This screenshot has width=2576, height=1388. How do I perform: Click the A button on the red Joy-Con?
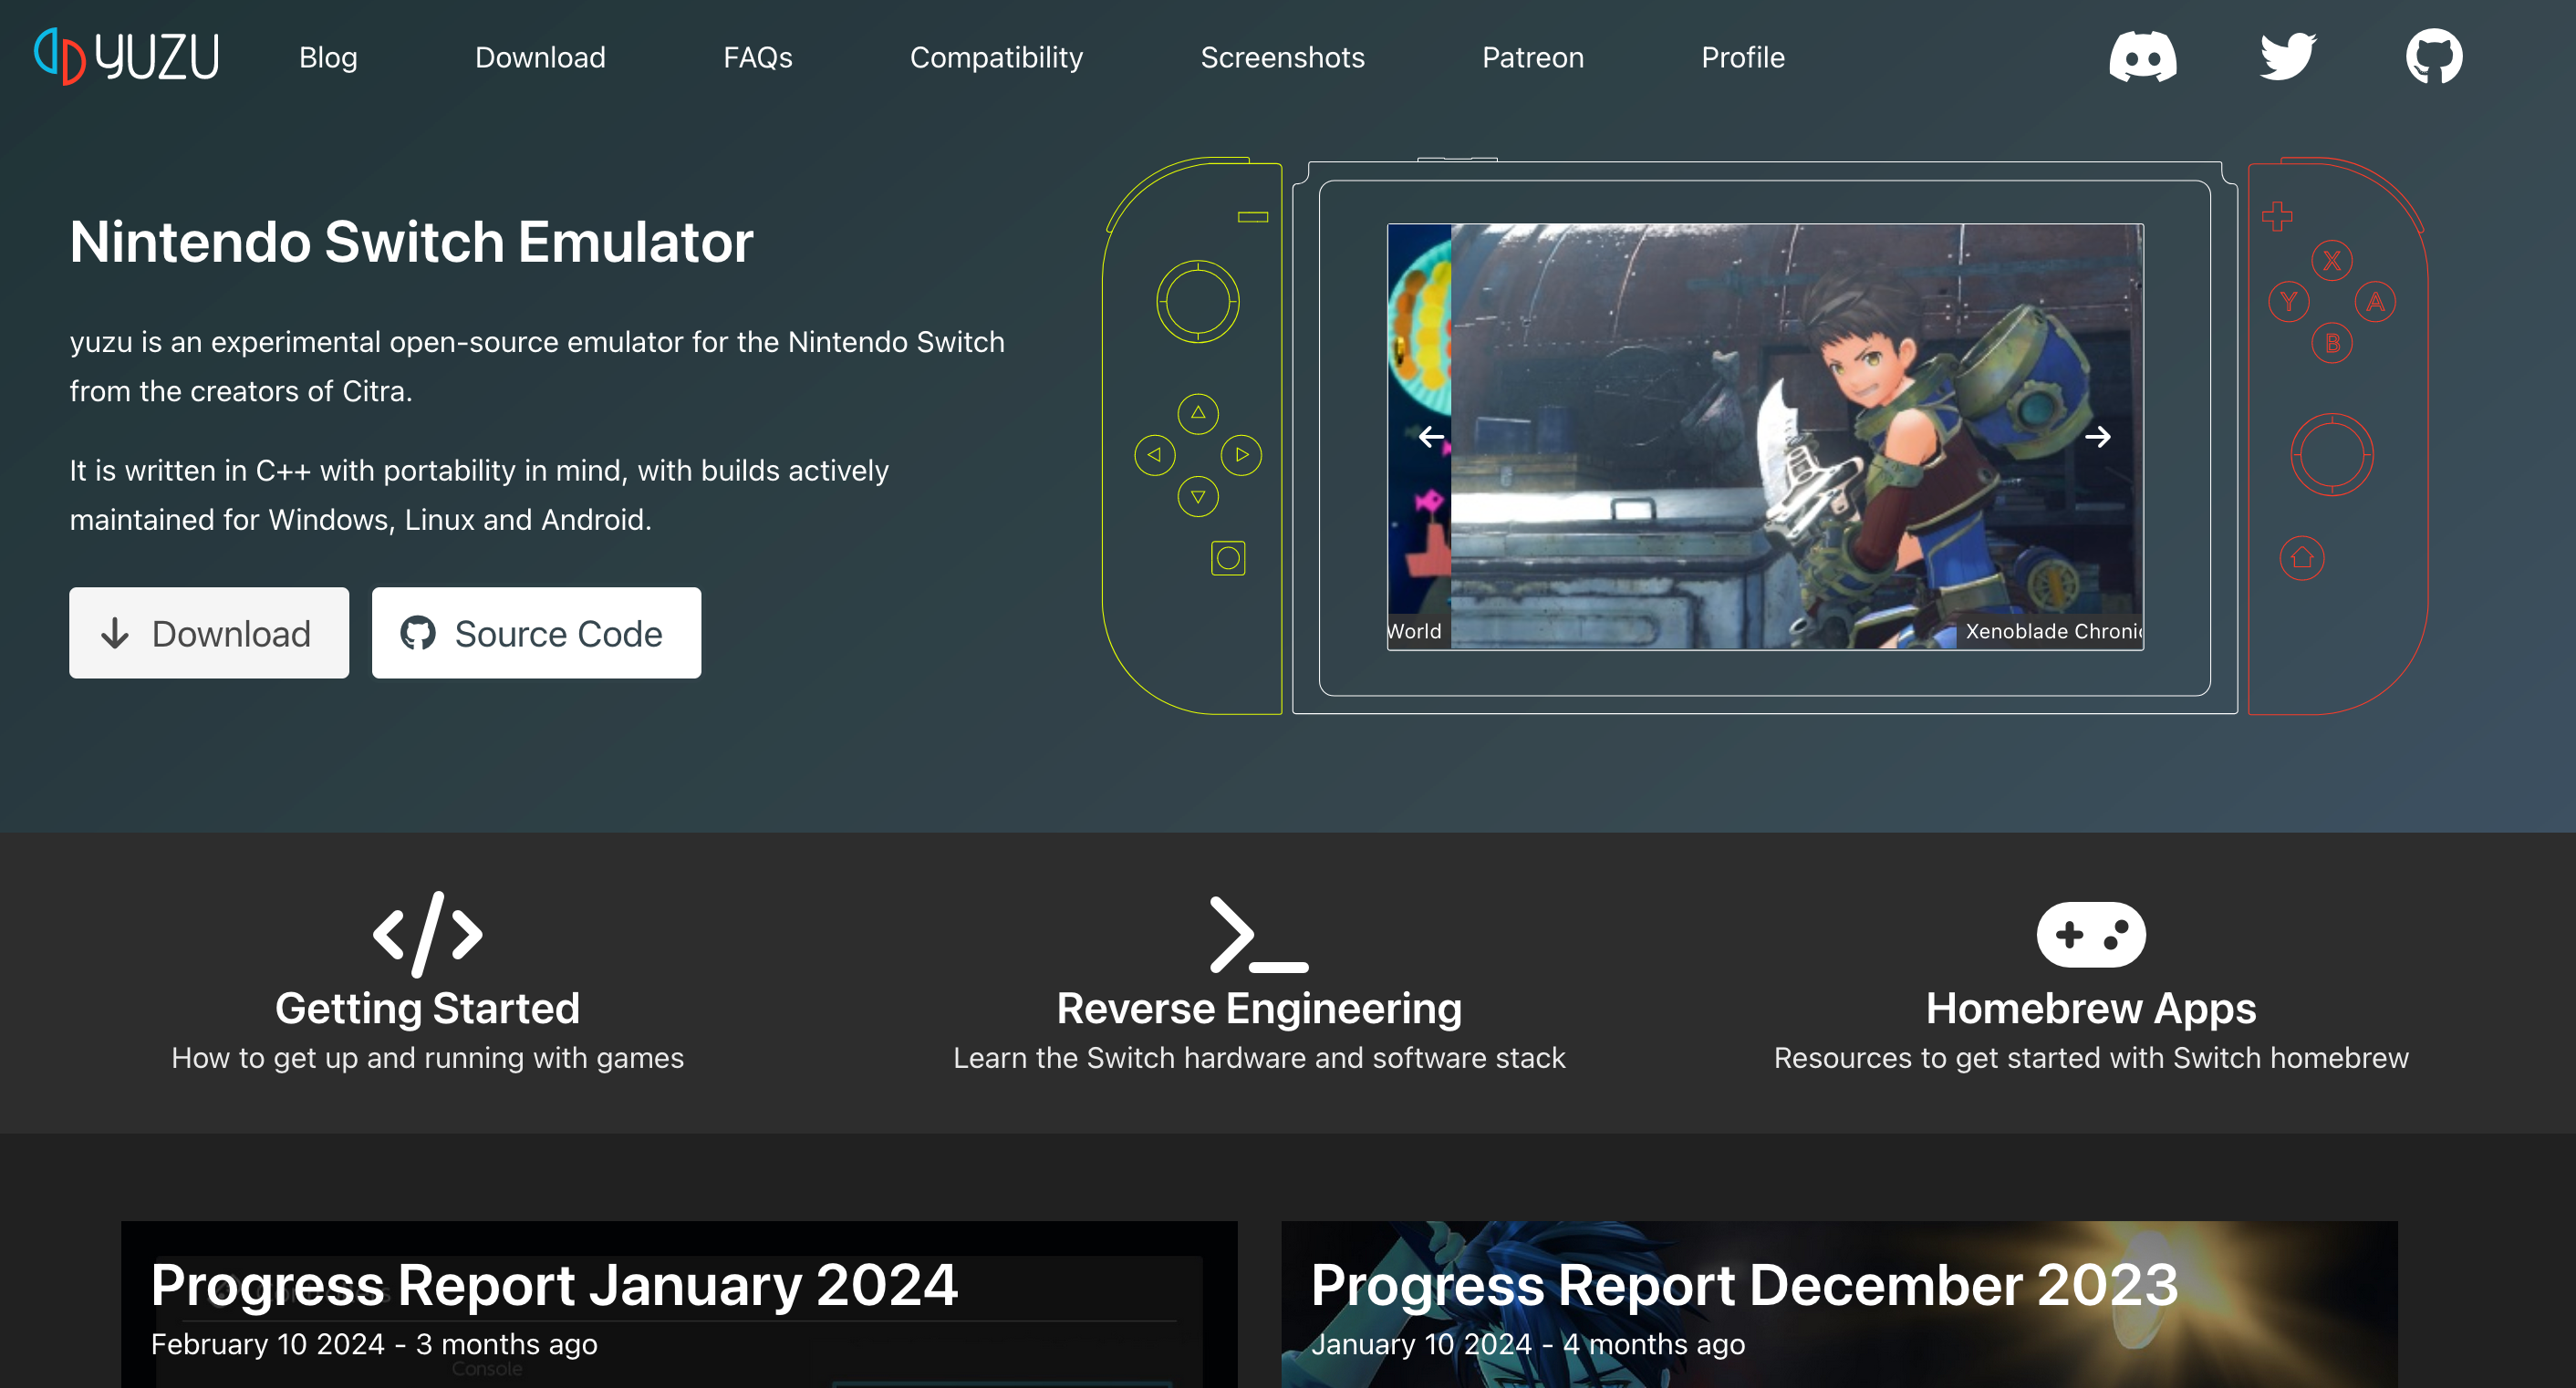[2375, 302]
